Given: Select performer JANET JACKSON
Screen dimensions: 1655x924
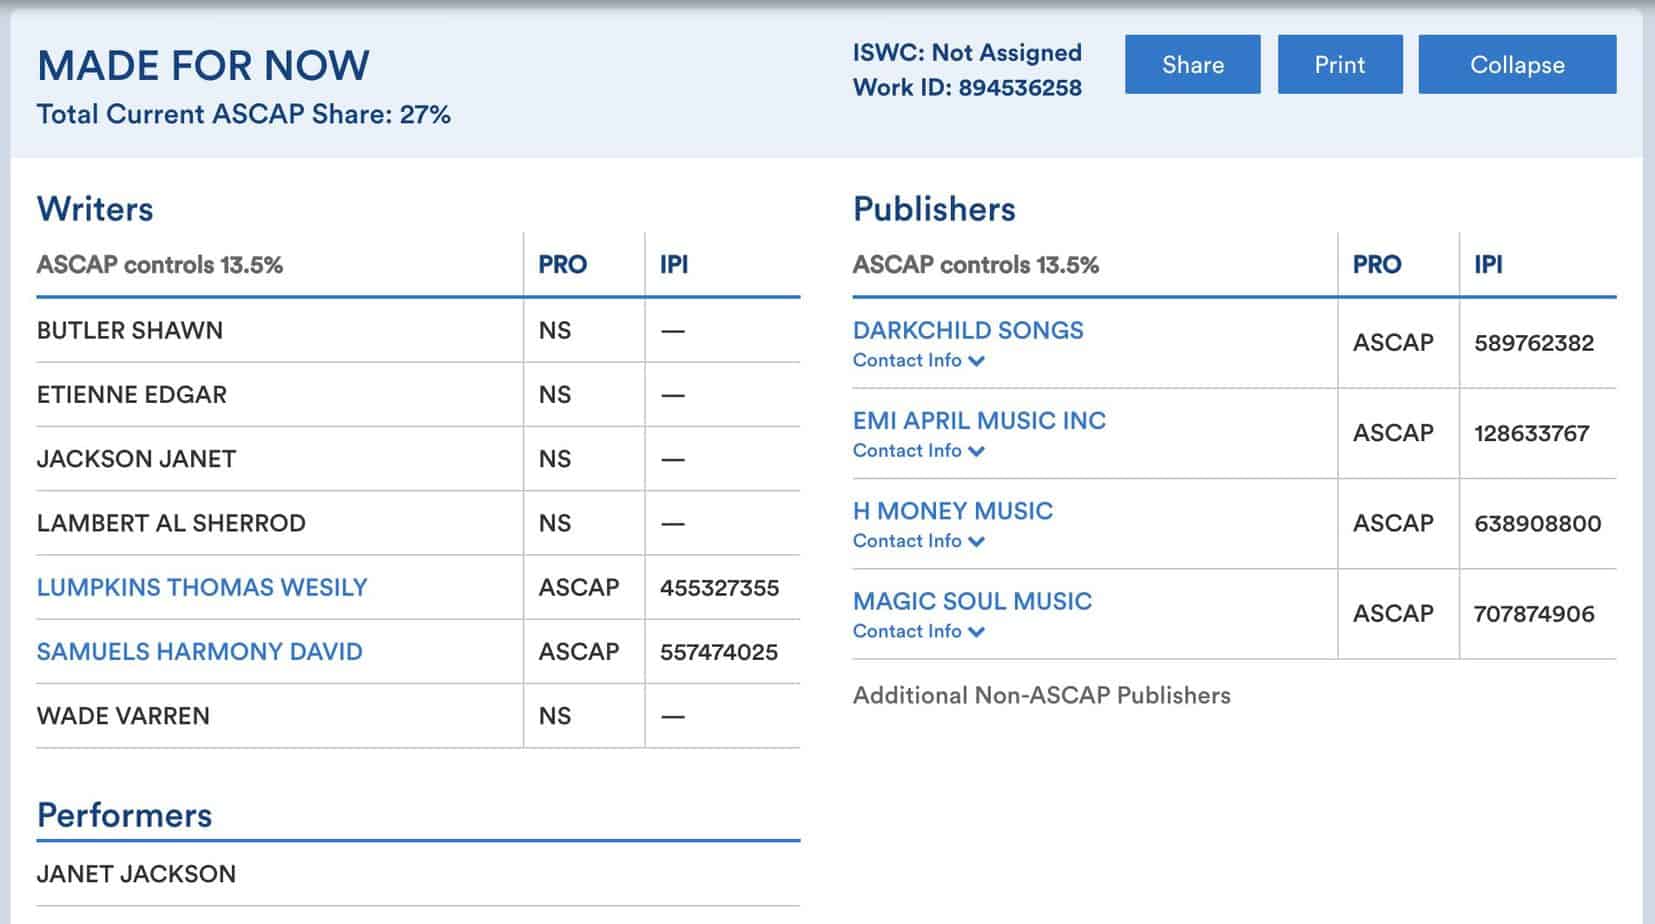Looking at the screenshot, I should pyautogui.click(x=136, y=874).
